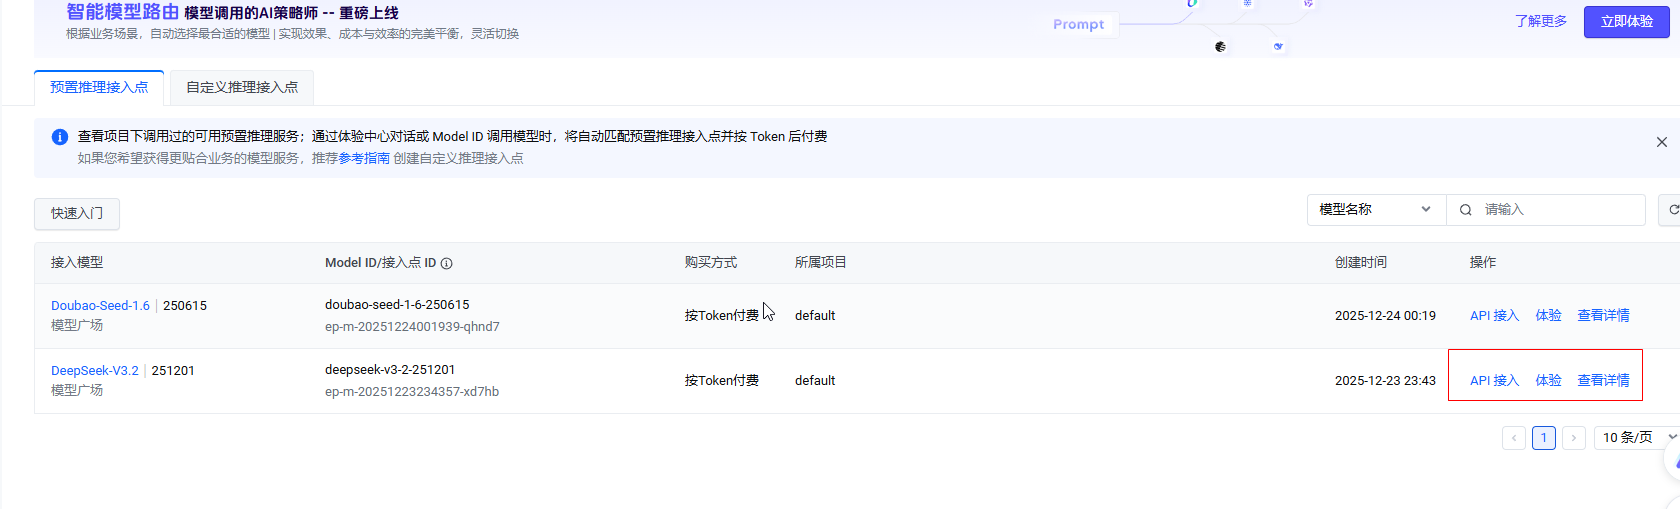Click API 接入 for Doubao-Seed-1.6
This screenshot has height=509, width=1680.
click(1494, 316)
